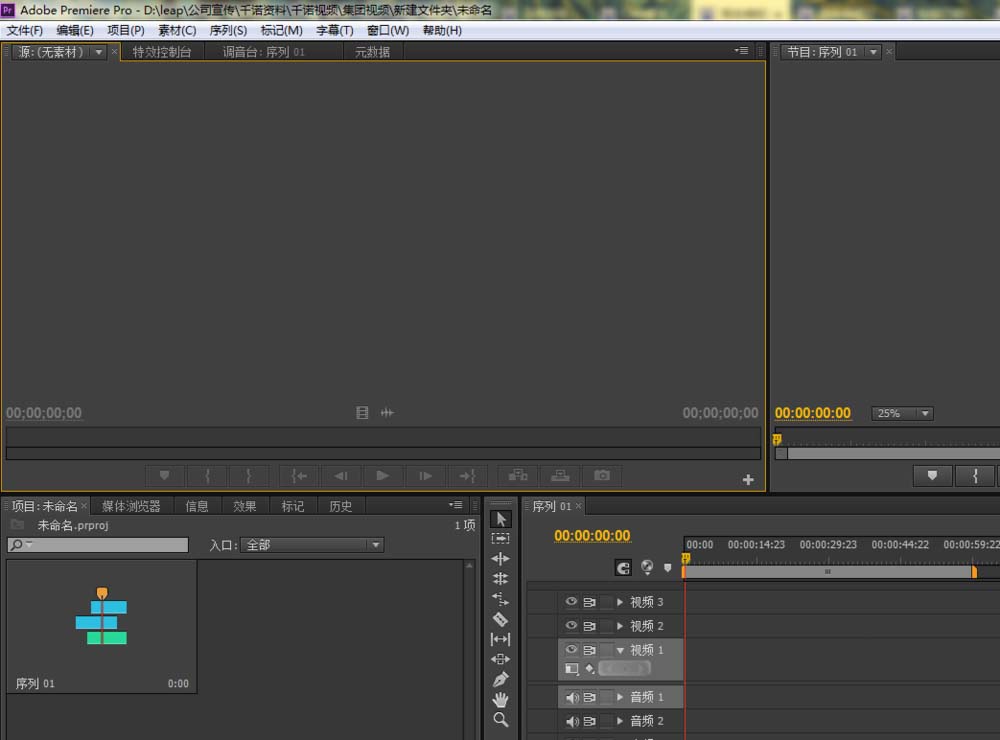Toggle sync lock on 视频 2 track
Image resolution: width=1000 pixels, height=740 pixels.
pyautogui.click(x=589, y=626)
